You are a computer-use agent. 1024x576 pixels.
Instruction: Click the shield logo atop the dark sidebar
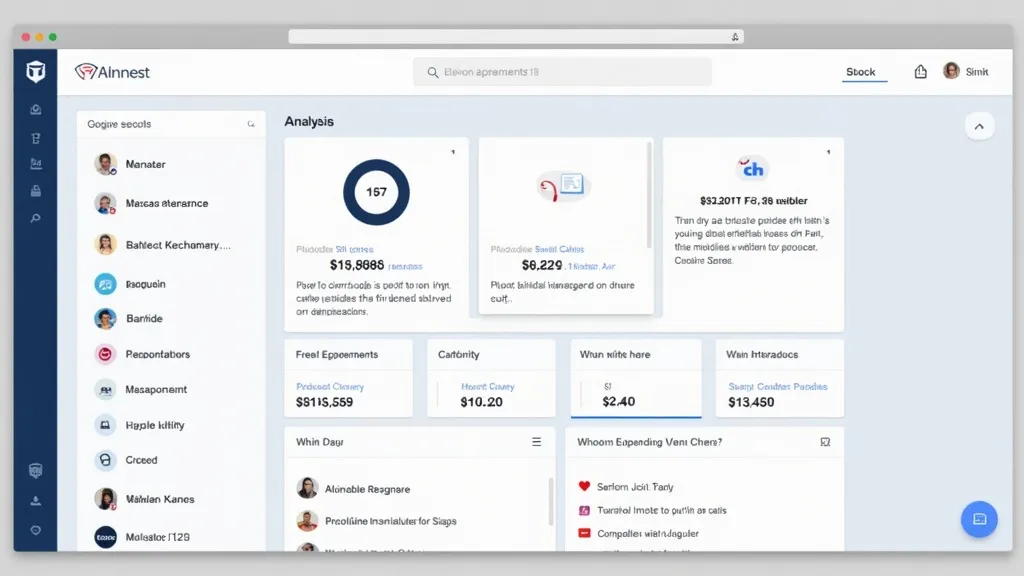coord(35,72)
